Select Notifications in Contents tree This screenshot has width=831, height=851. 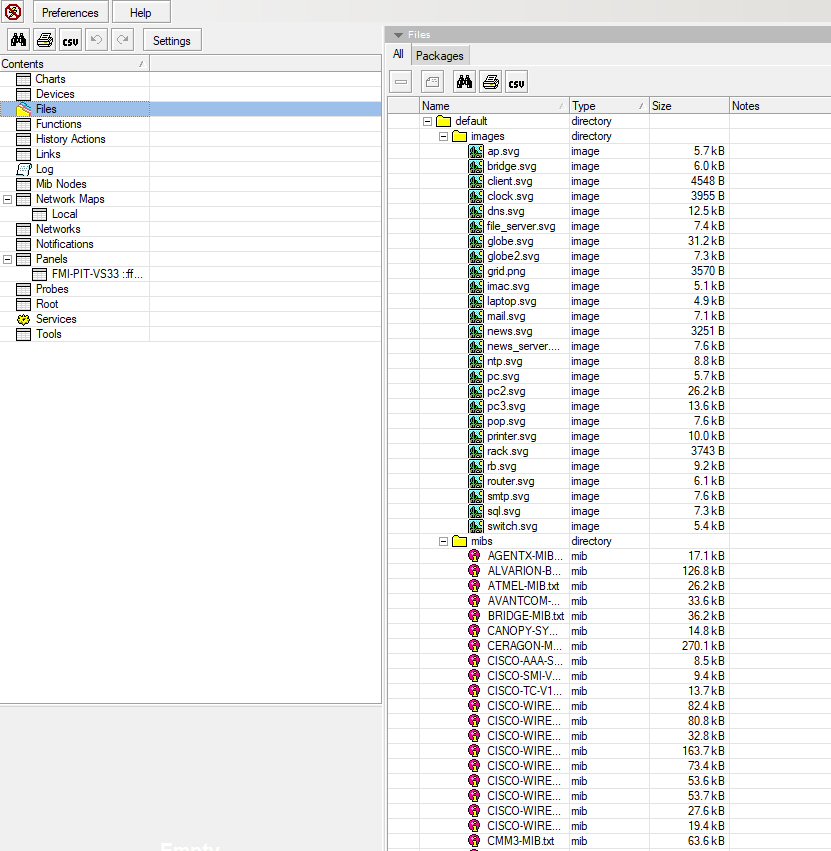[65, 244]
